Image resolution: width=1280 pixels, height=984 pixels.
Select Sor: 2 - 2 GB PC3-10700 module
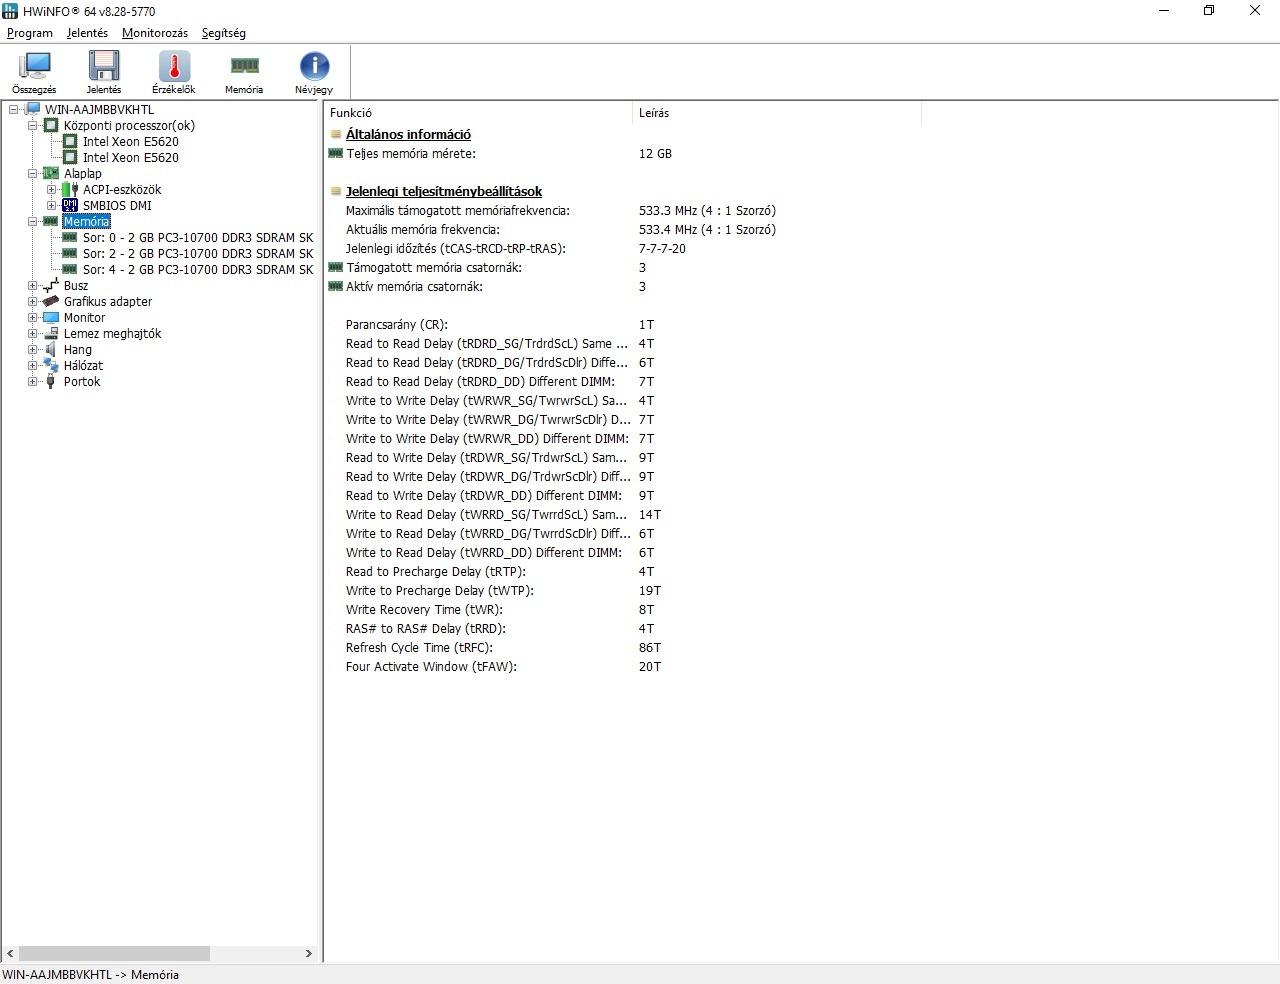point(198,253)
